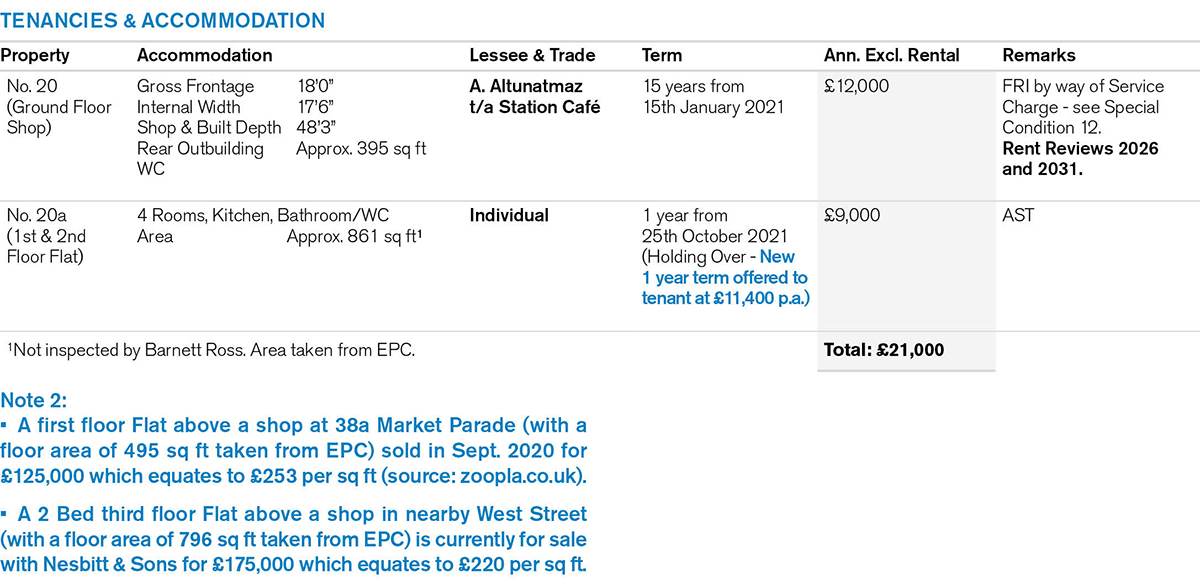Image resolution: width=1200 pixels, height=585 pixels.
Task: Click the Term column header
Action: (662, 56)
